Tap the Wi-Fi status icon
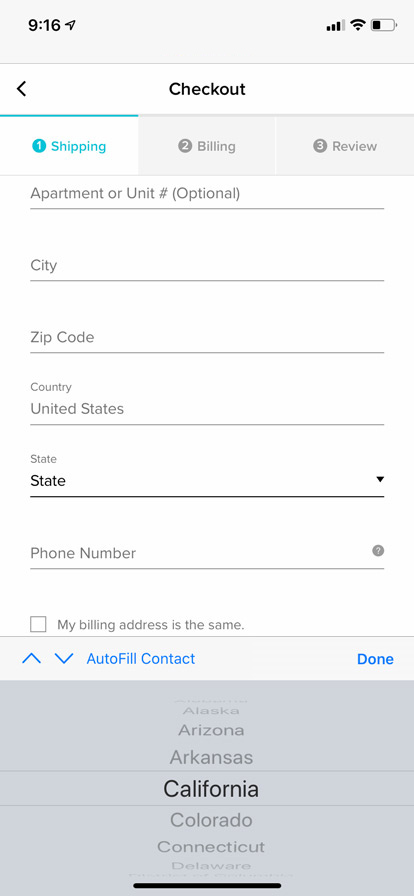This screenshot has width=414, height=896. point(358,25)
